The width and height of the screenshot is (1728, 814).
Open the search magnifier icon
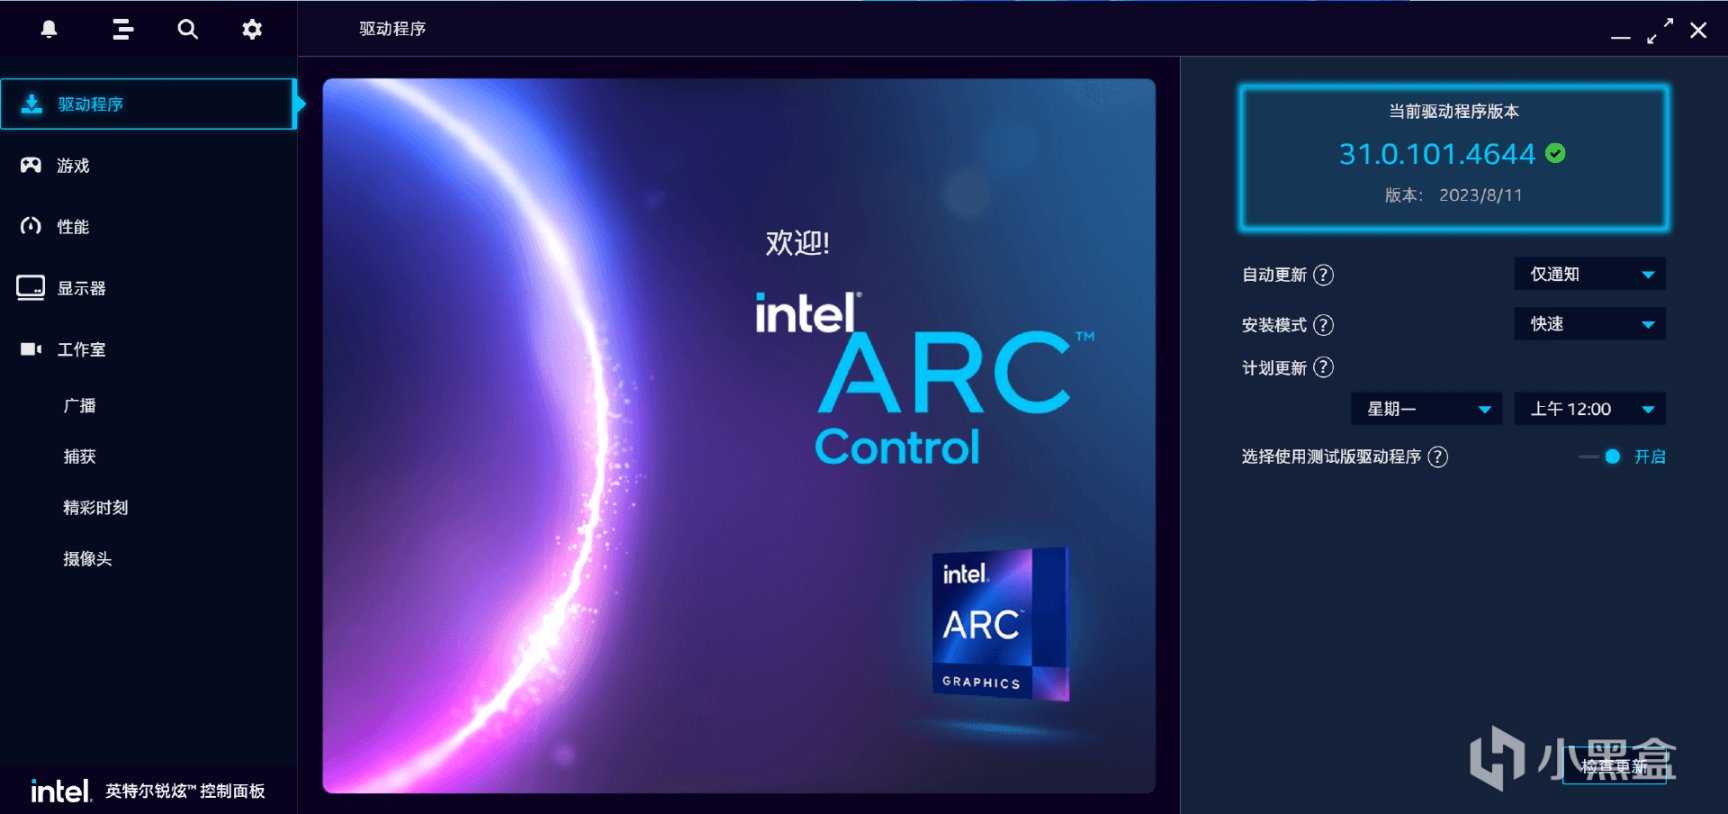(187, 29)
